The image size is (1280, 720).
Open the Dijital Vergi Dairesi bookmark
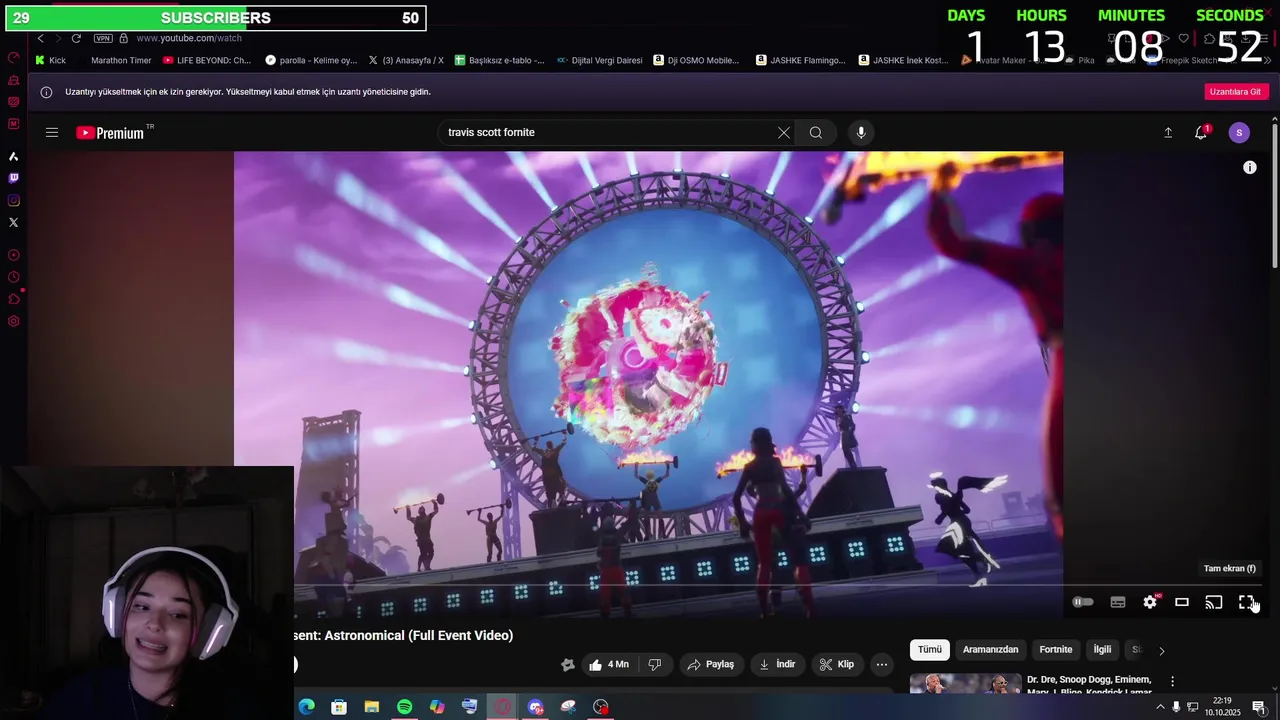click(599, 60)
